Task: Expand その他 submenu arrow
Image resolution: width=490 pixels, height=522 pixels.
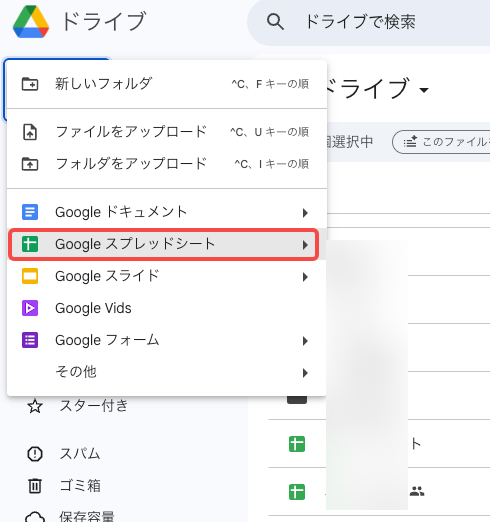Action: click(x=305, y=373)
